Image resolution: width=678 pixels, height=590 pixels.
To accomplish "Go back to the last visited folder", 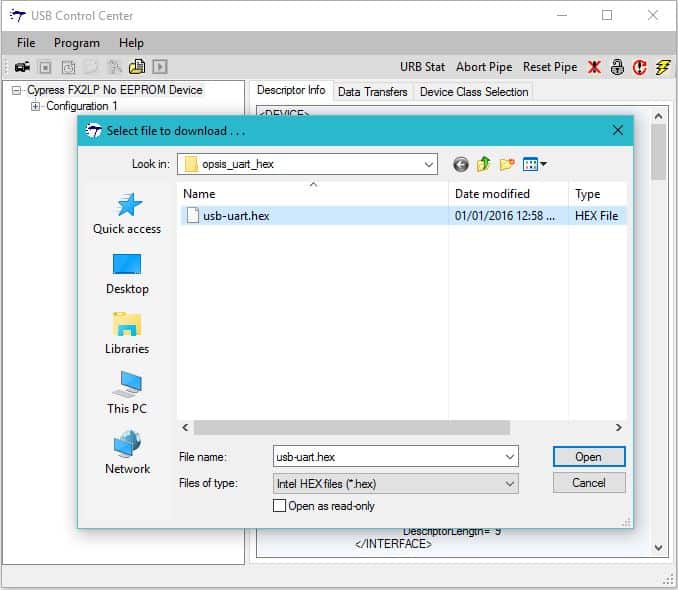I will tap(461, 164).
